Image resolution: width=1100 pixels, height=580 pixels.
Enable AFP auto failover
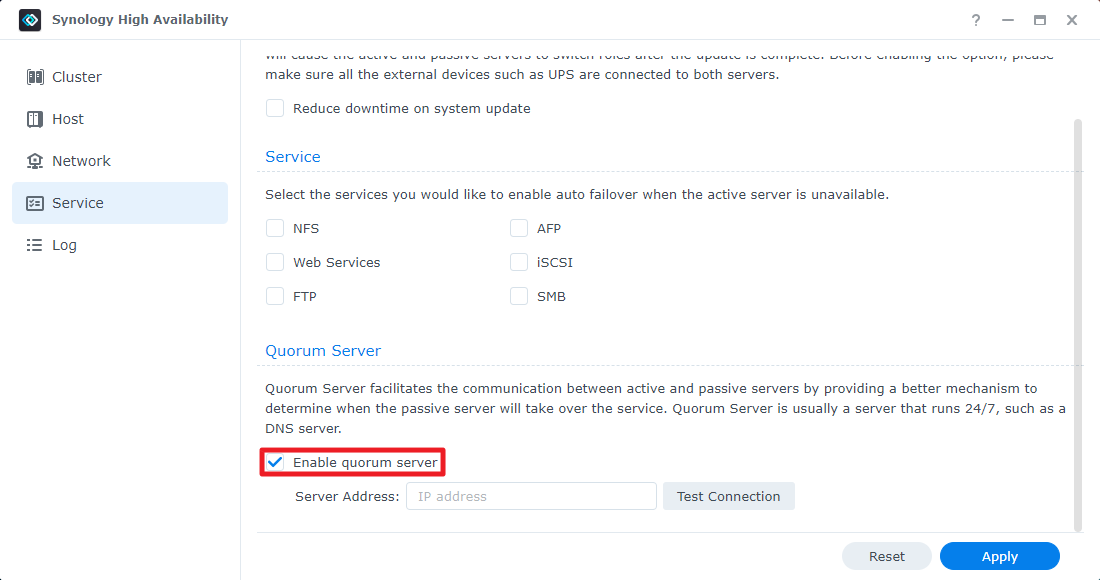(x=519, y=228)
